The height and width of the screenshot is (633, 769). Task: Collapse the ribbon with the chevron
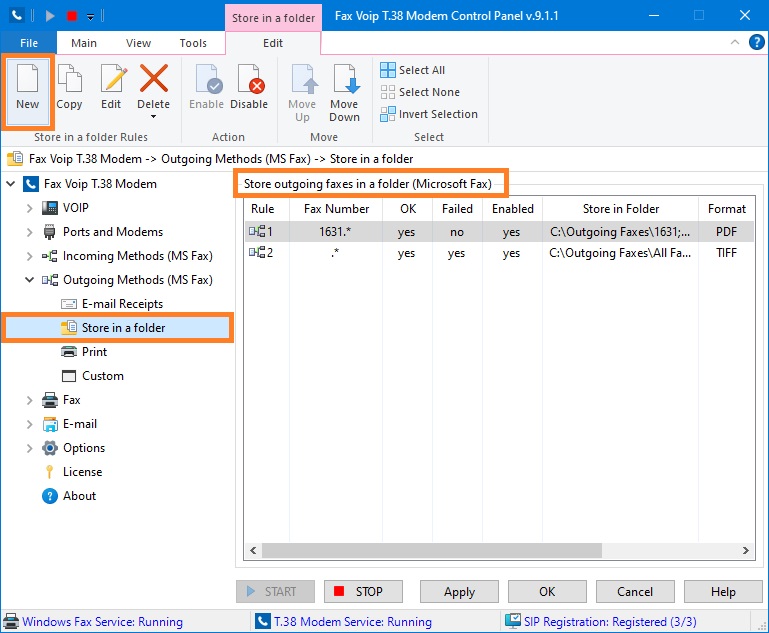point(735,42)
